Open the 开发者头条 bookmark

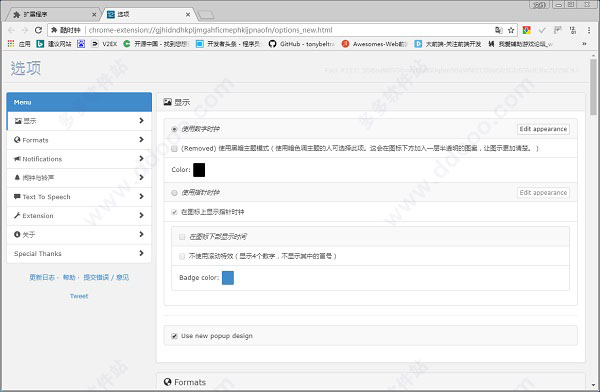point(228,44)
